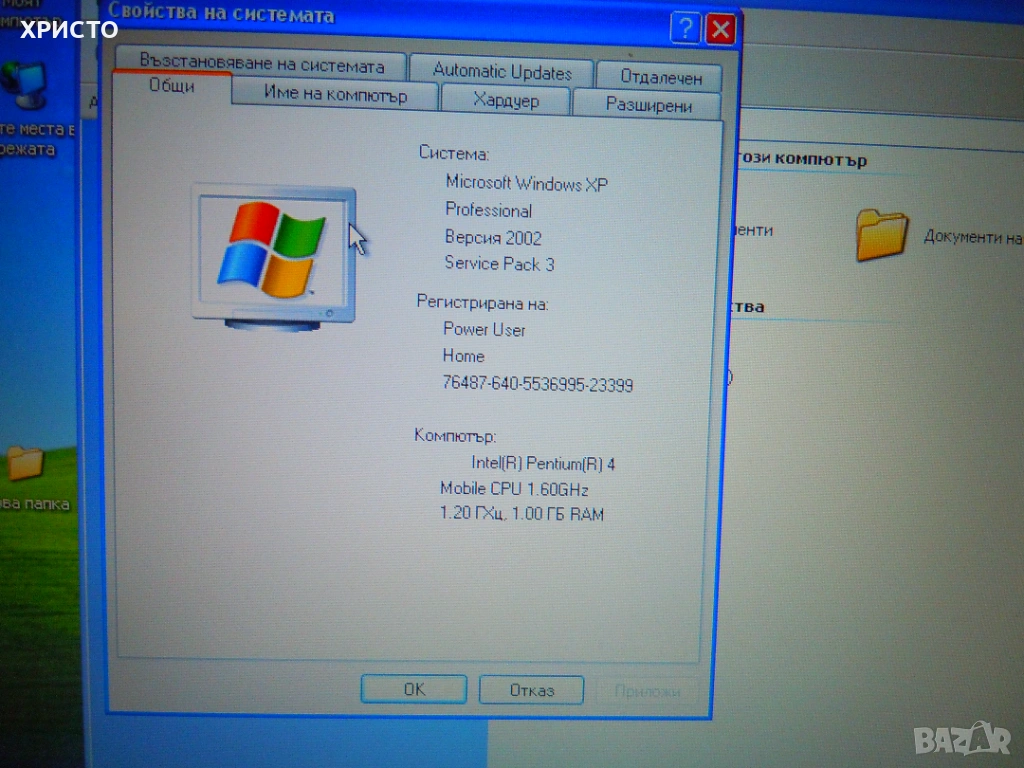The image size is (1024, 768).
Task: Switch to the Име на компютър tab
Action: click(x=335, y=95)
